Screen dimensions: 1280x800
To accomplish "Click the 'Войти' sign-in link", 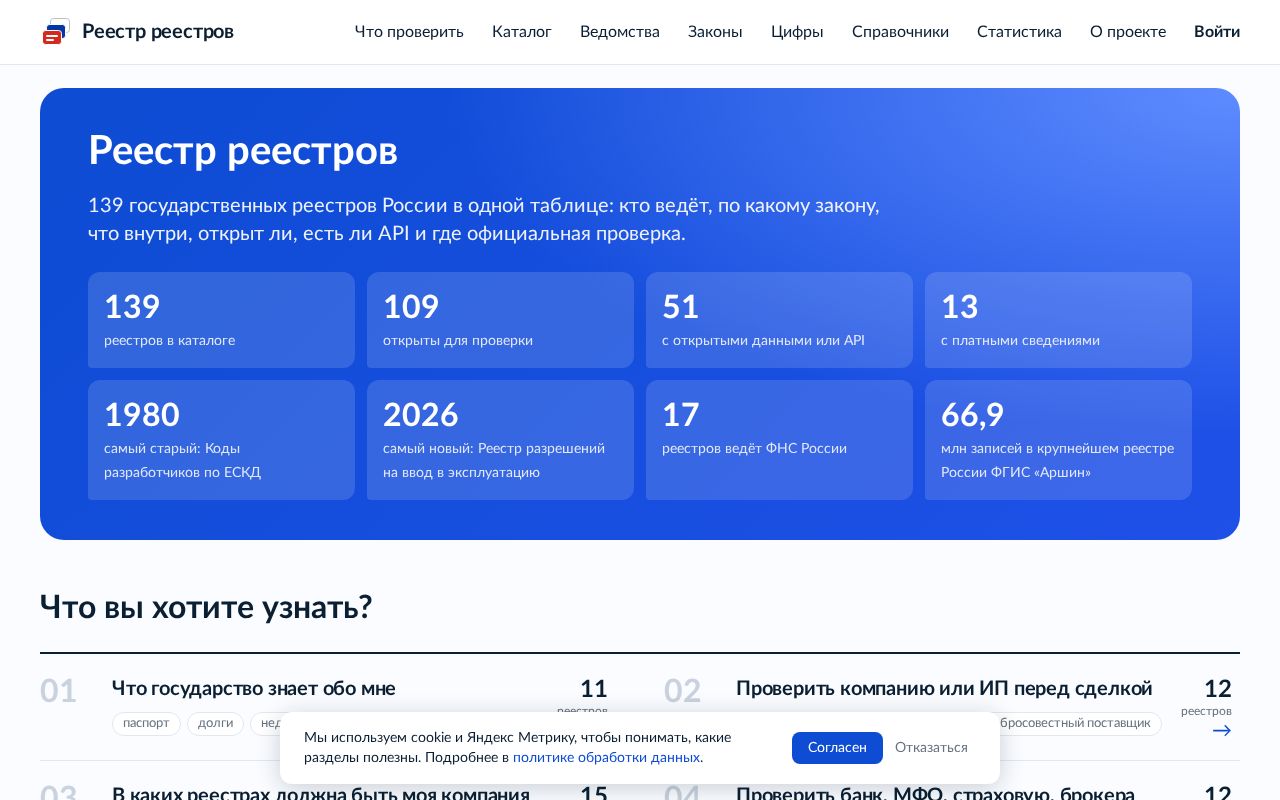I will pyautogui.click(x=1217, y=32).
